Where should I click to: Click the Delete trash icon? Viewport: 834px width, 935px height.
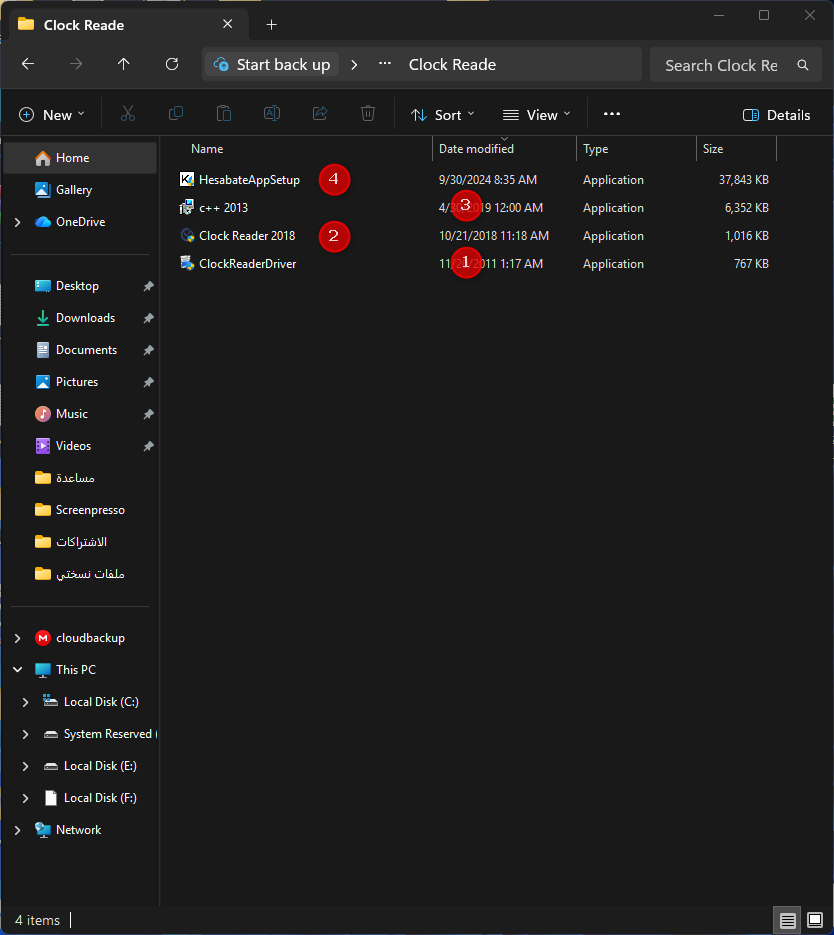368,114
